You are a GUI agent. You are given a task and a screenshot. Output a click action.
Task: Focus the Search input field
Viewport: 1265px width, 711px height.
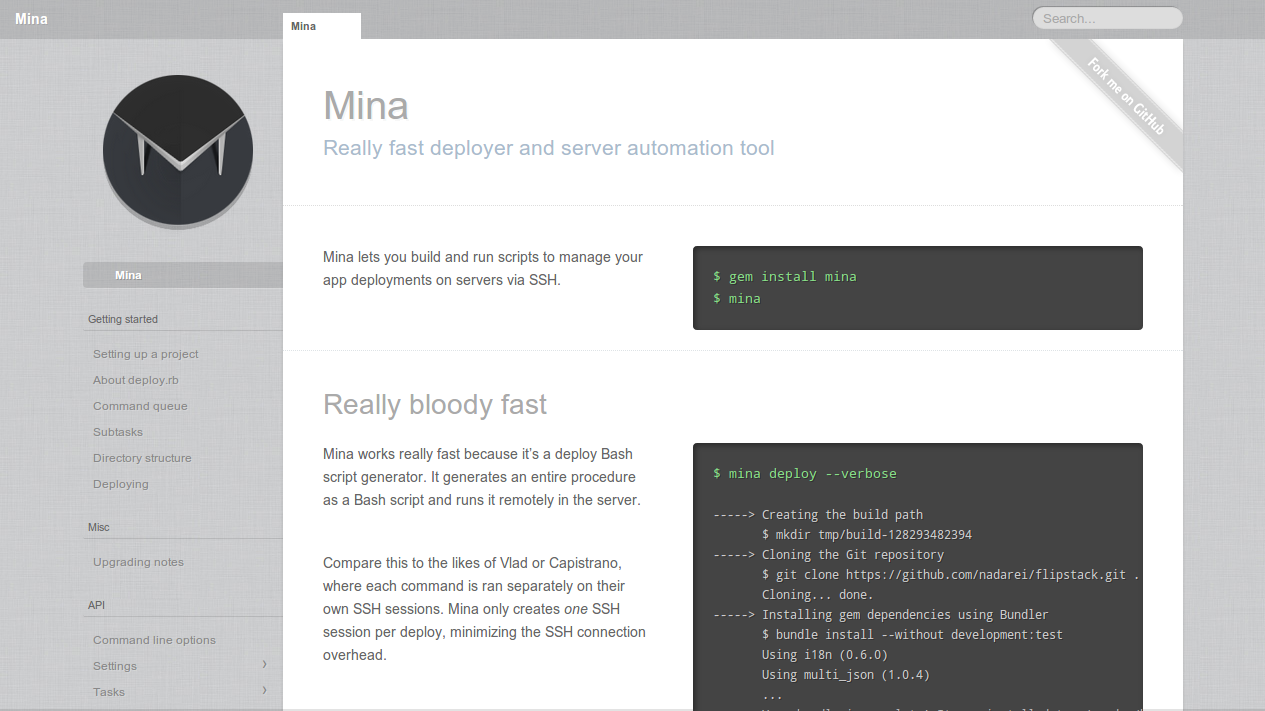pyautogui.click(x=1107, y=18)
